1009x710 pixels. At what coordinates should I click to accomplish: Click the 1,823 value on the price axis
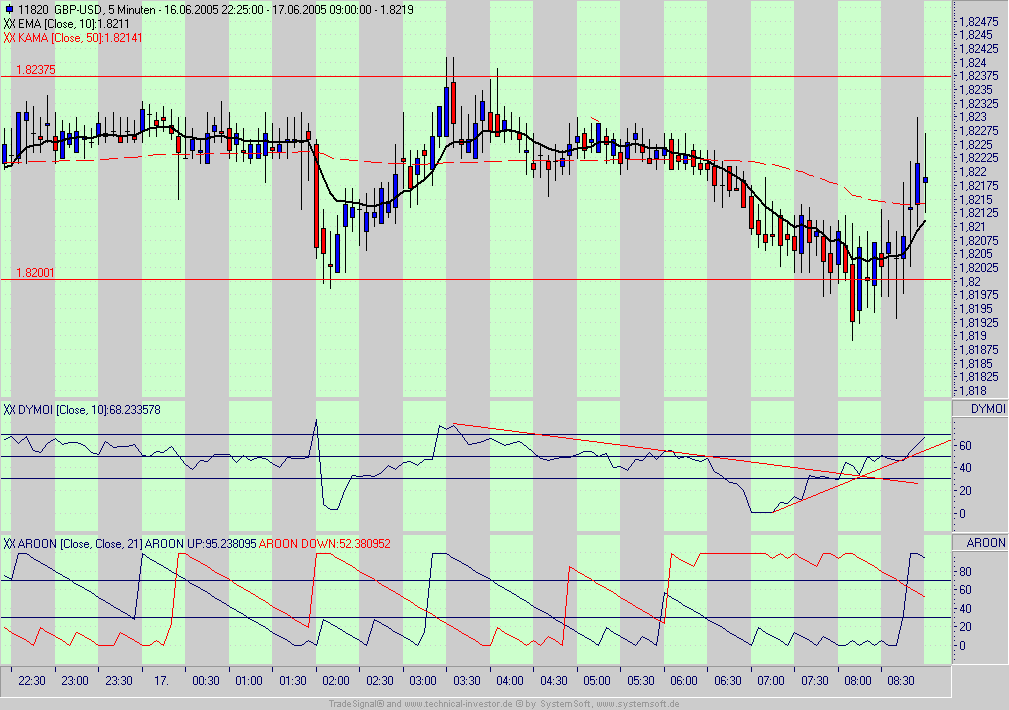972,117
